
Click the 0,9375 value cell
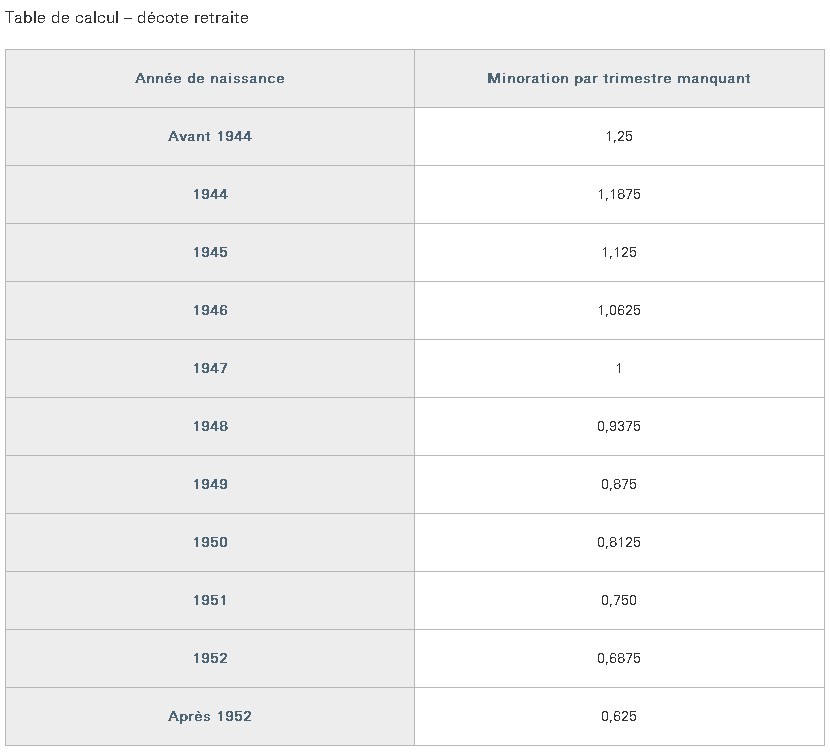click(619, 426)
